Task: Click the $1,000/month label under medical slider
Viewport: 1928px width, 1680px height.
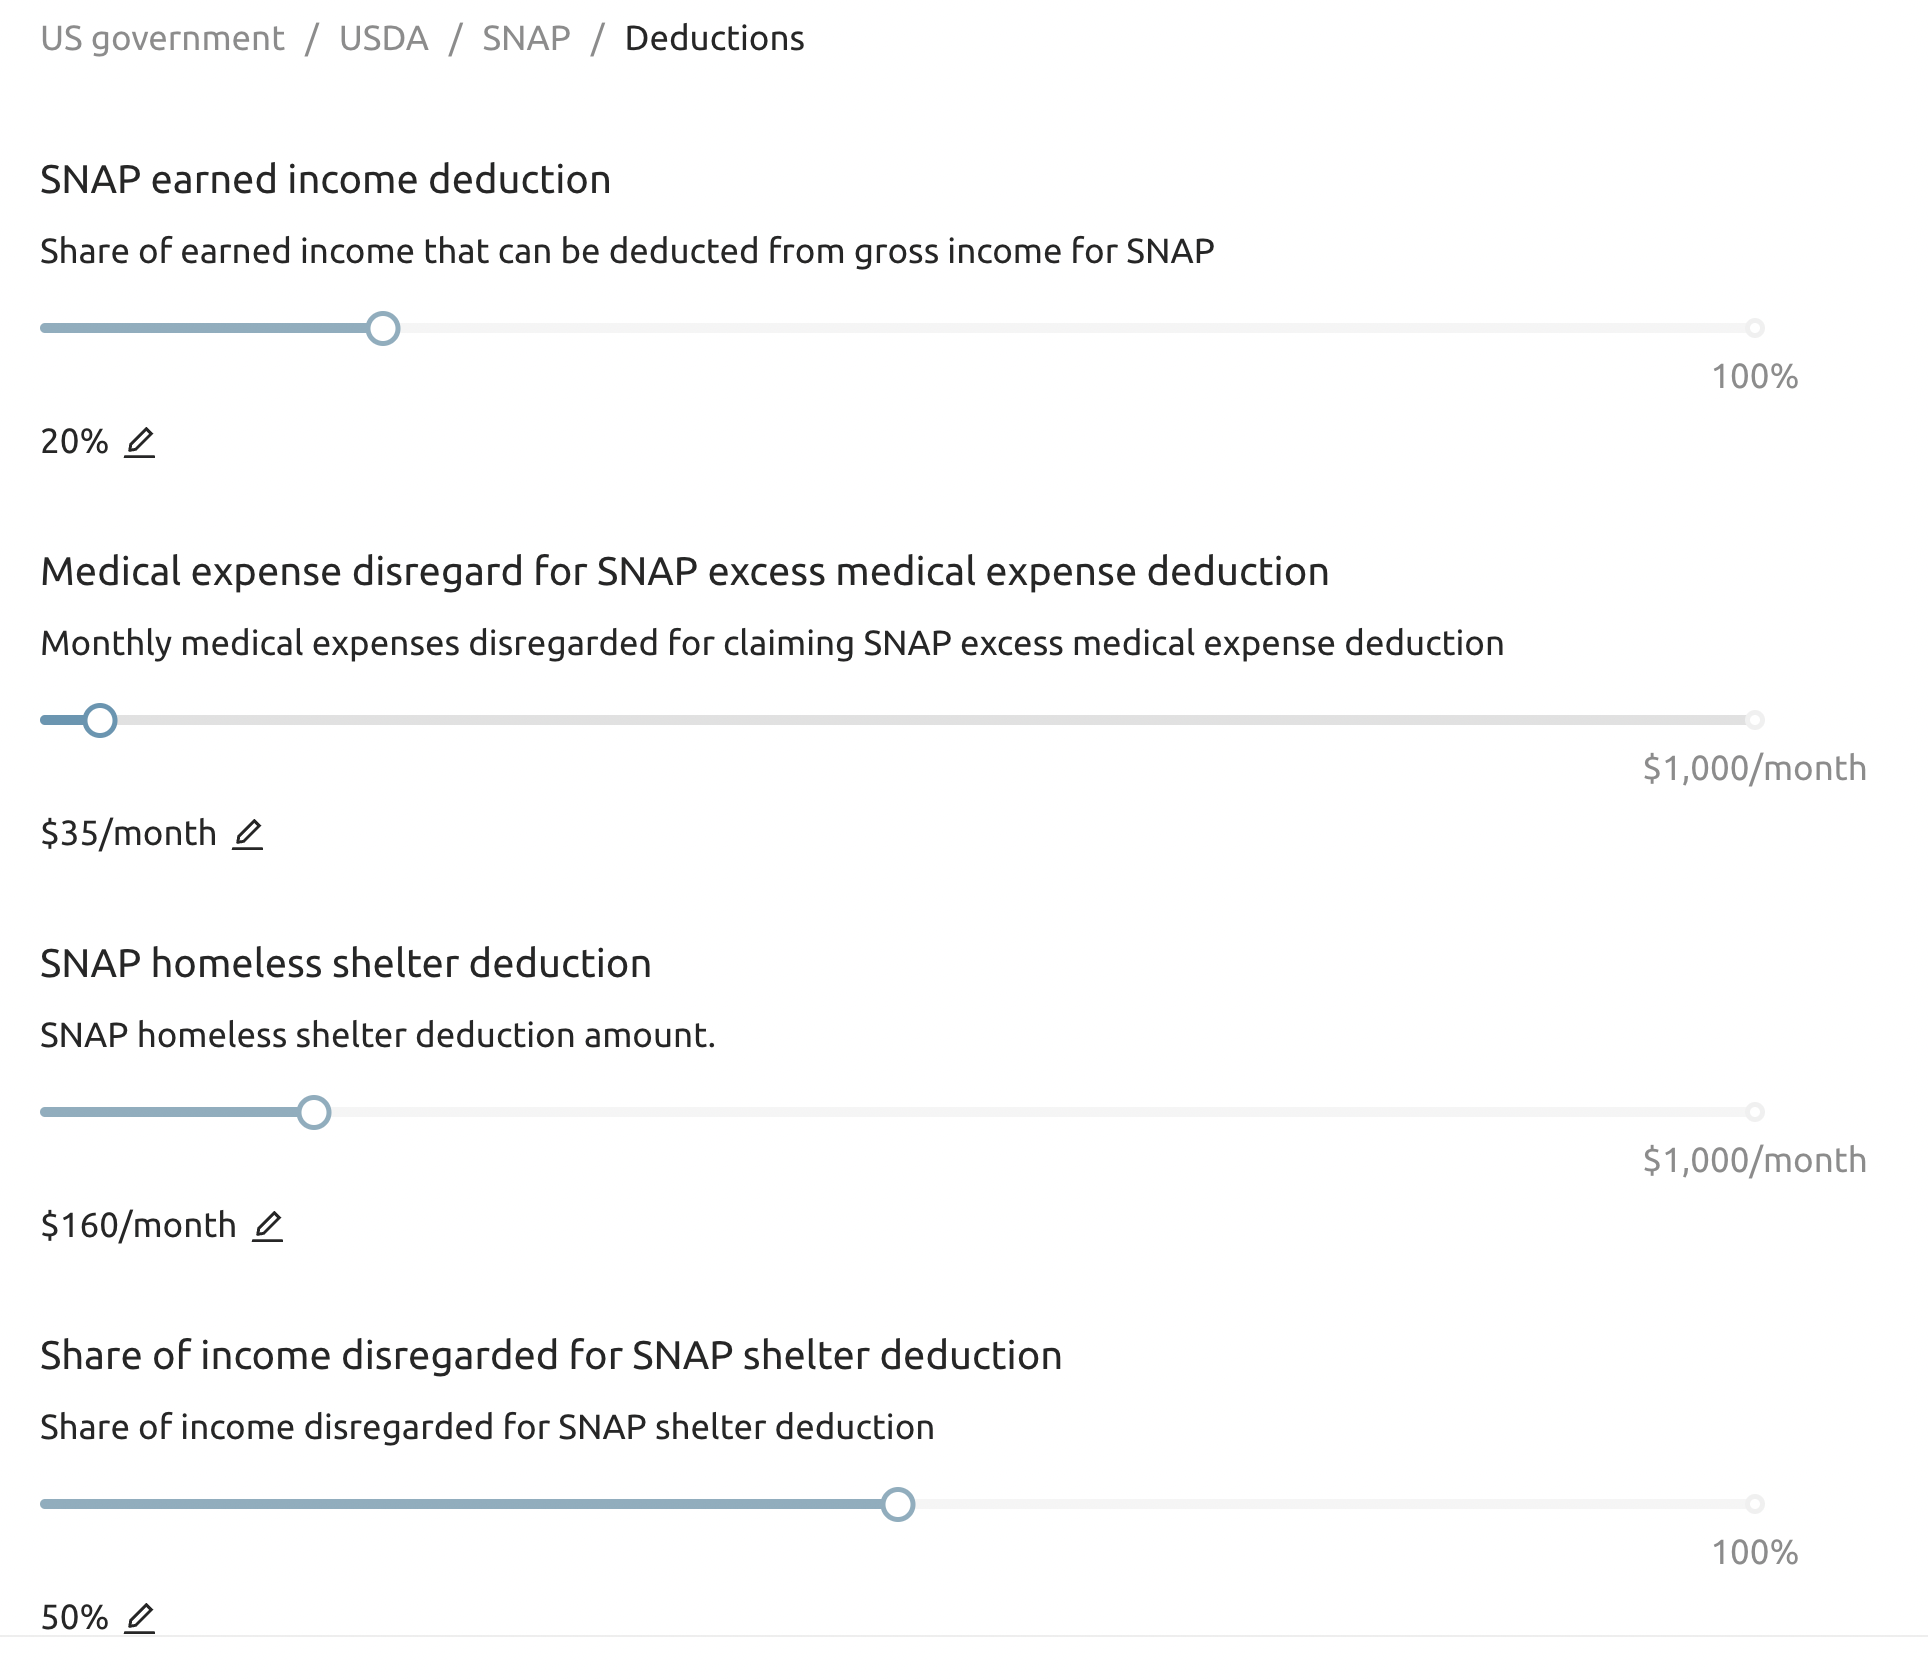Action: [x=1752, y=768]
